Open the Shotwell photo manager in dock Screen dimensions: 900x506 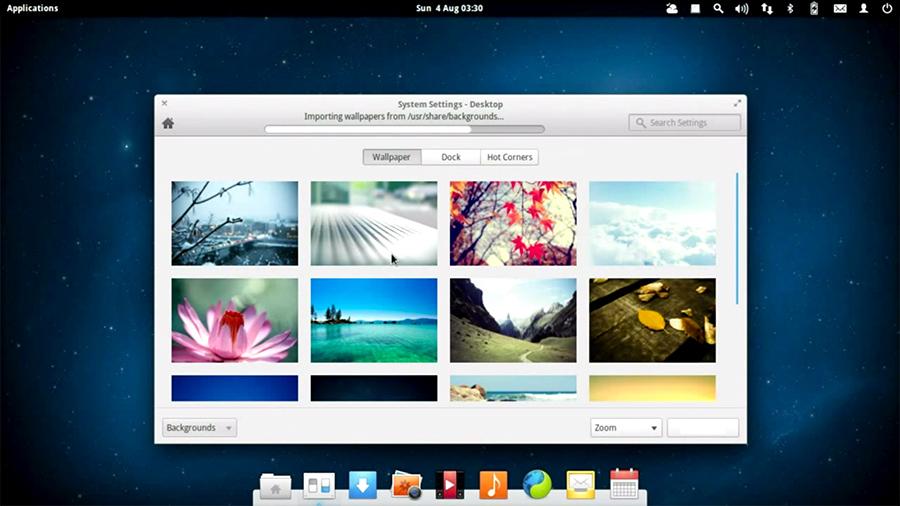point(406,485)
